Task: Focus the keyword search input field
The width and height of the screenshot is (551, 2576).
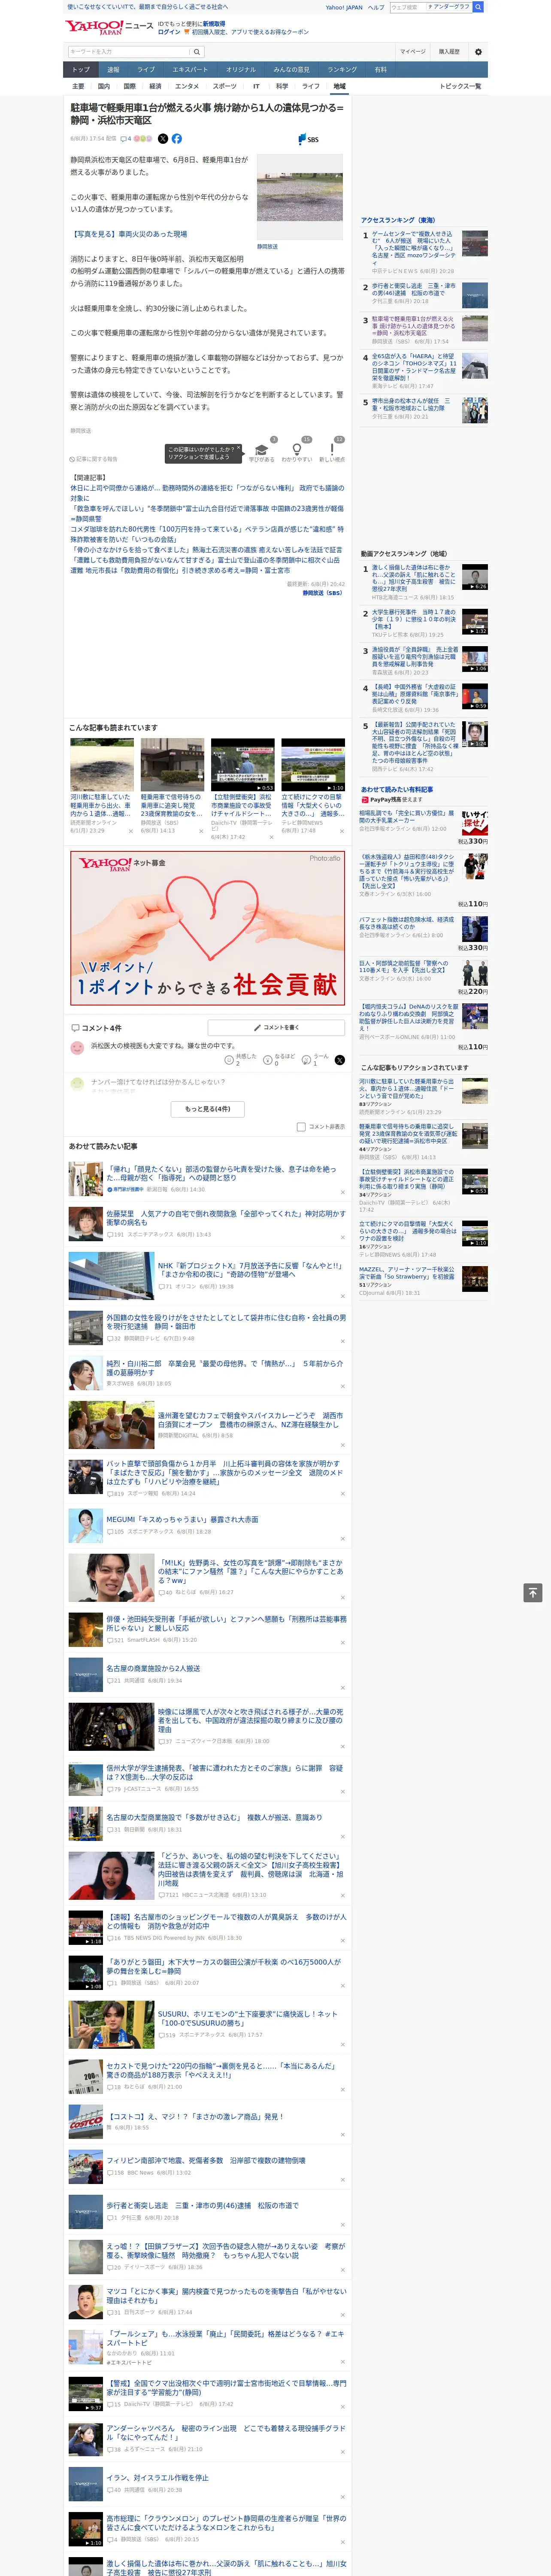Action: tap(129, 52)
